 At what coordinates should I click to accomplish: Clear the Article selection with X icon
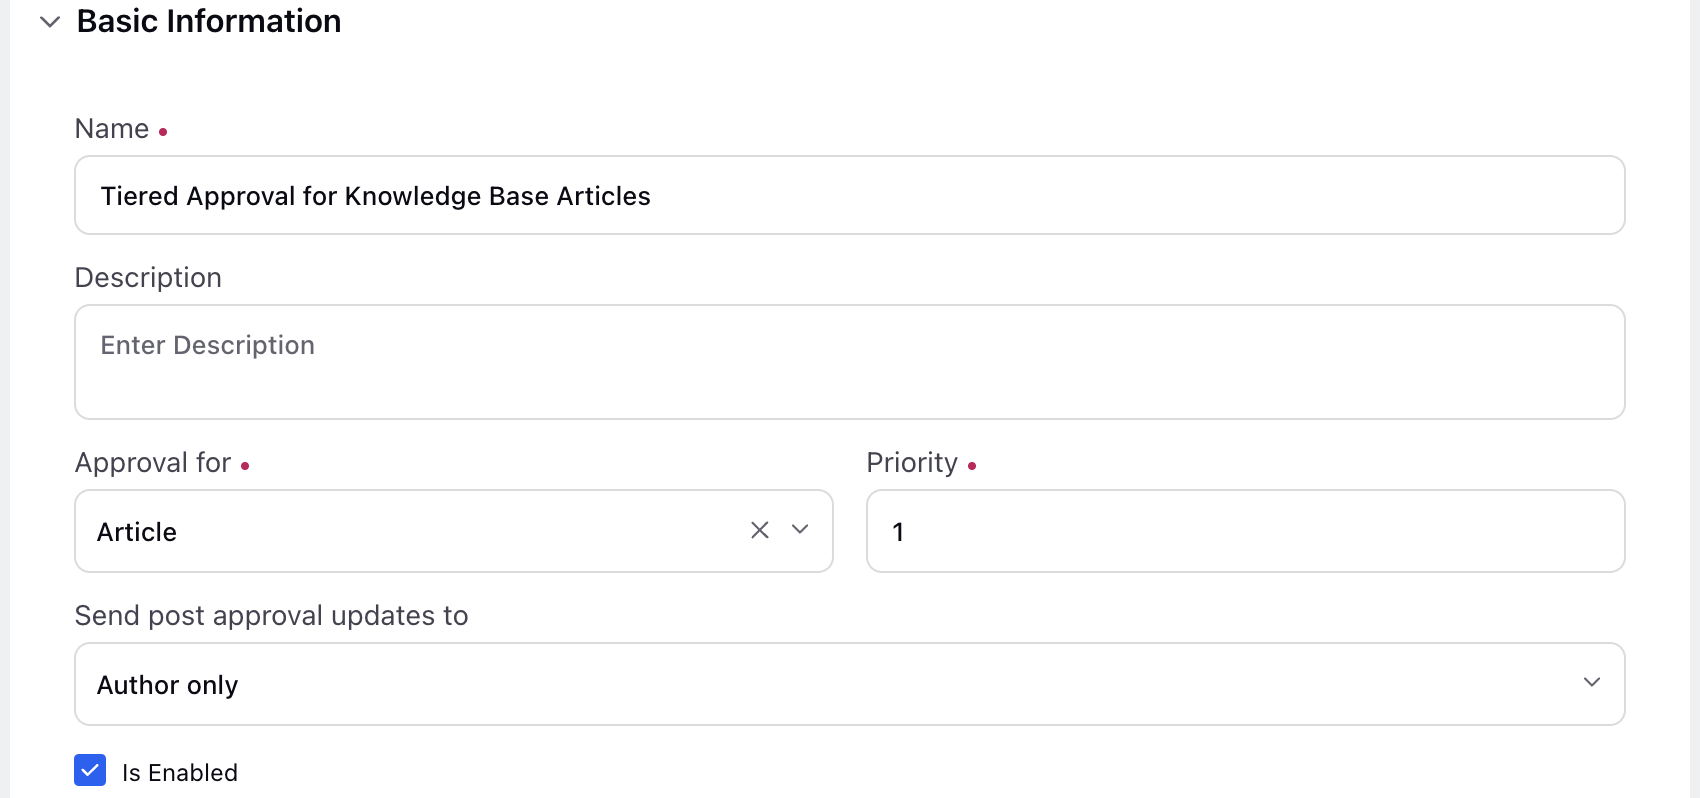click(760, 530)
